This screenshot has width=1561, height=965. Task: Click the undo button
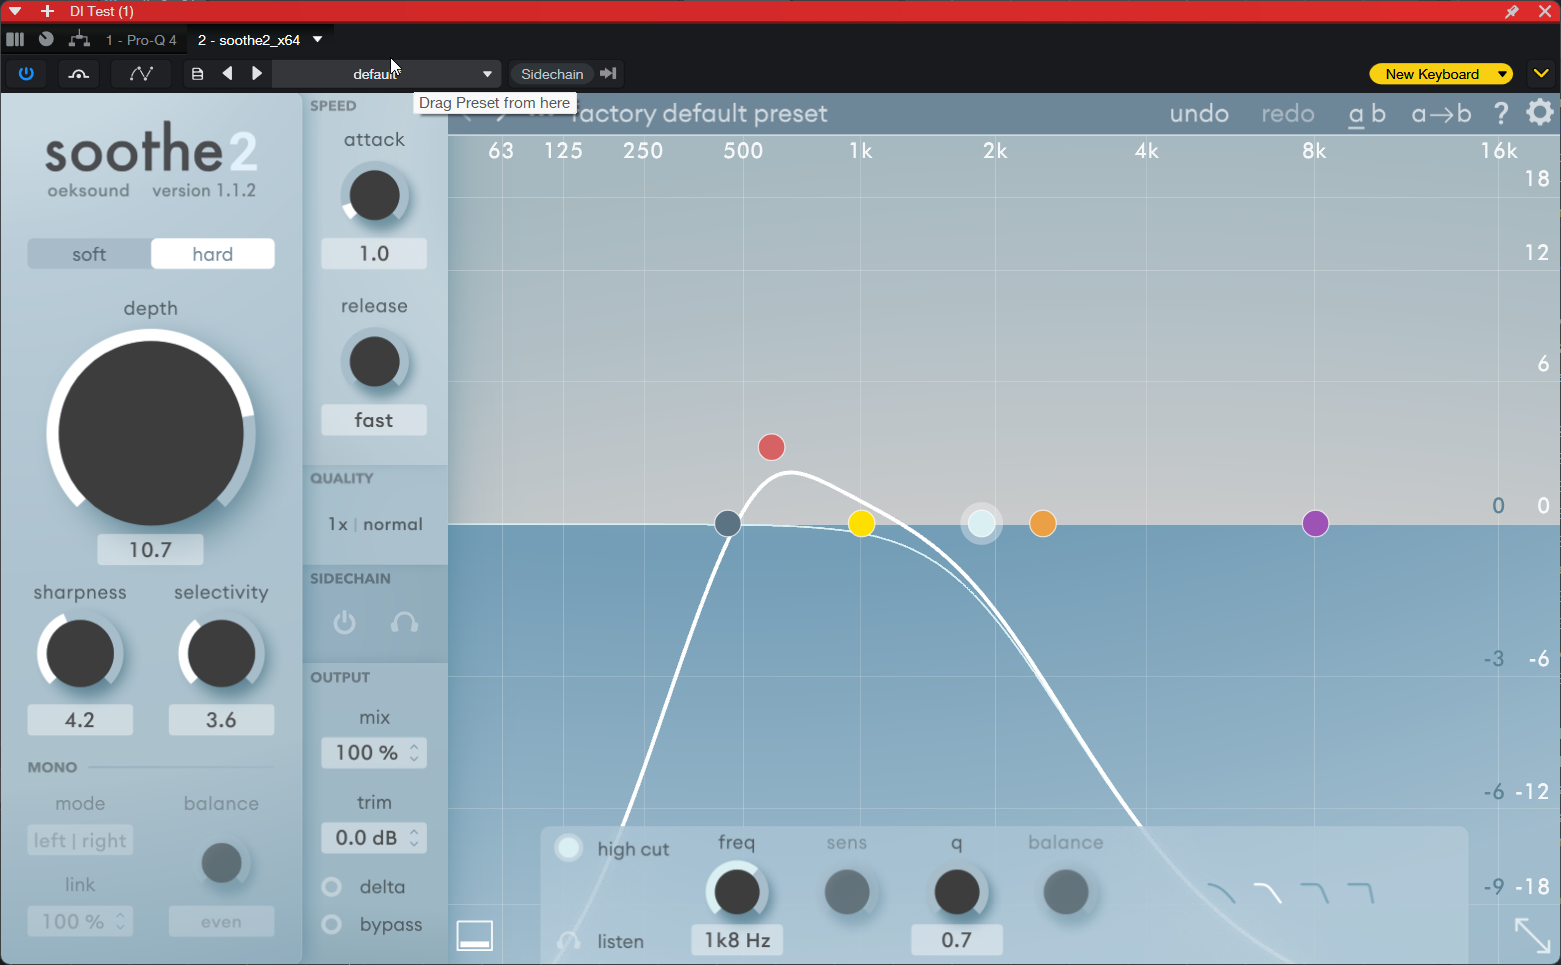tap(1198, 113)
